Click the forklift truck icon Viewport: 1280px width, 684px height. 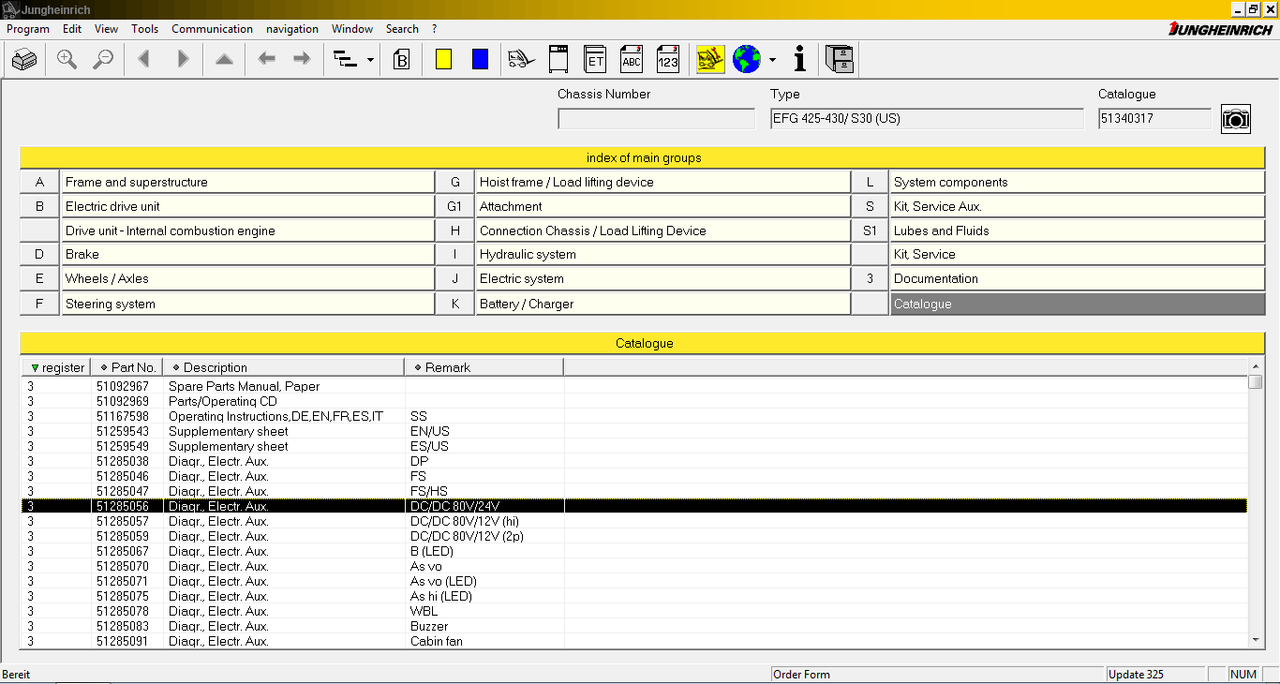click(x=521, y=60)
